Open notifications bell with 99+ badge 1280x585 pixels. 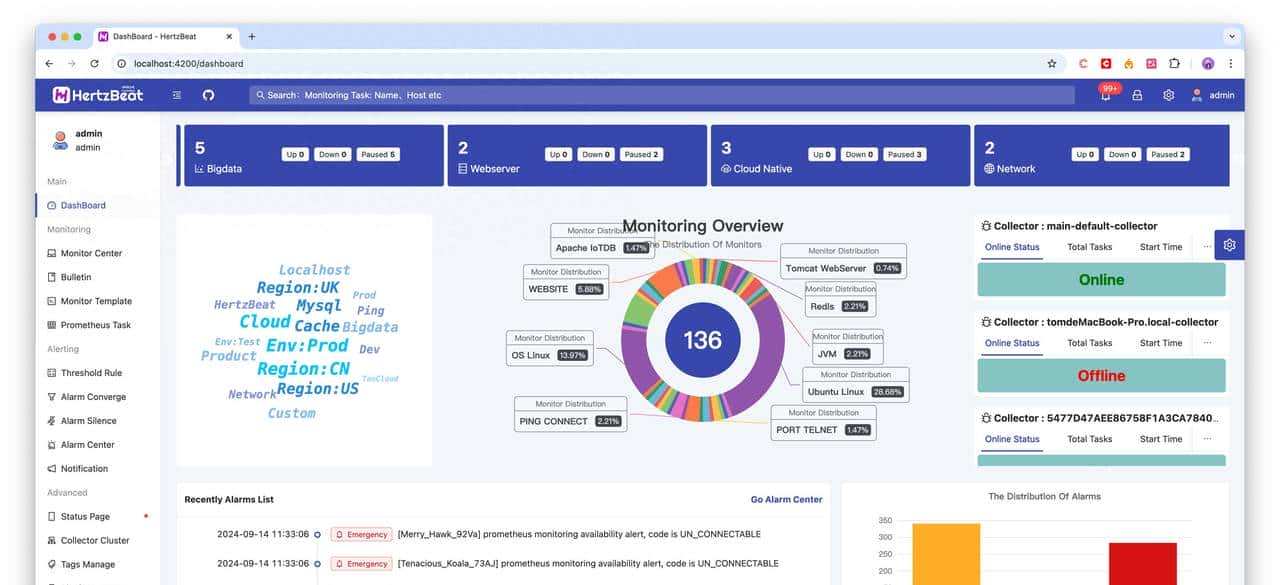click(1106, 96)
